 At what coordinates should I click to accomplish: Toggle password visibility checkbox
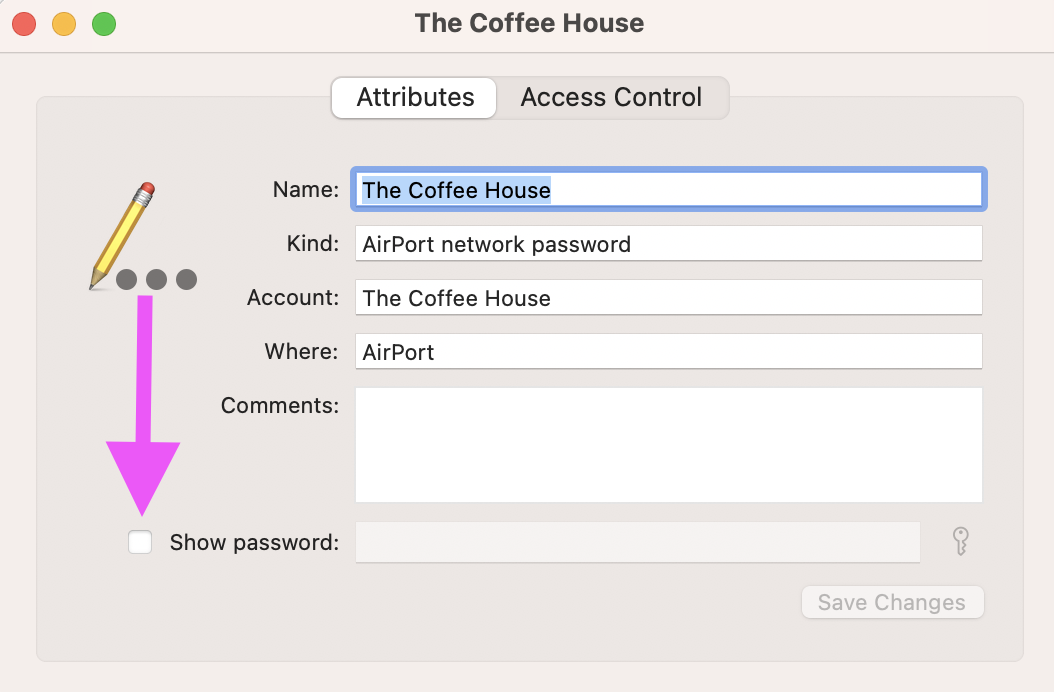pos(140,541)
